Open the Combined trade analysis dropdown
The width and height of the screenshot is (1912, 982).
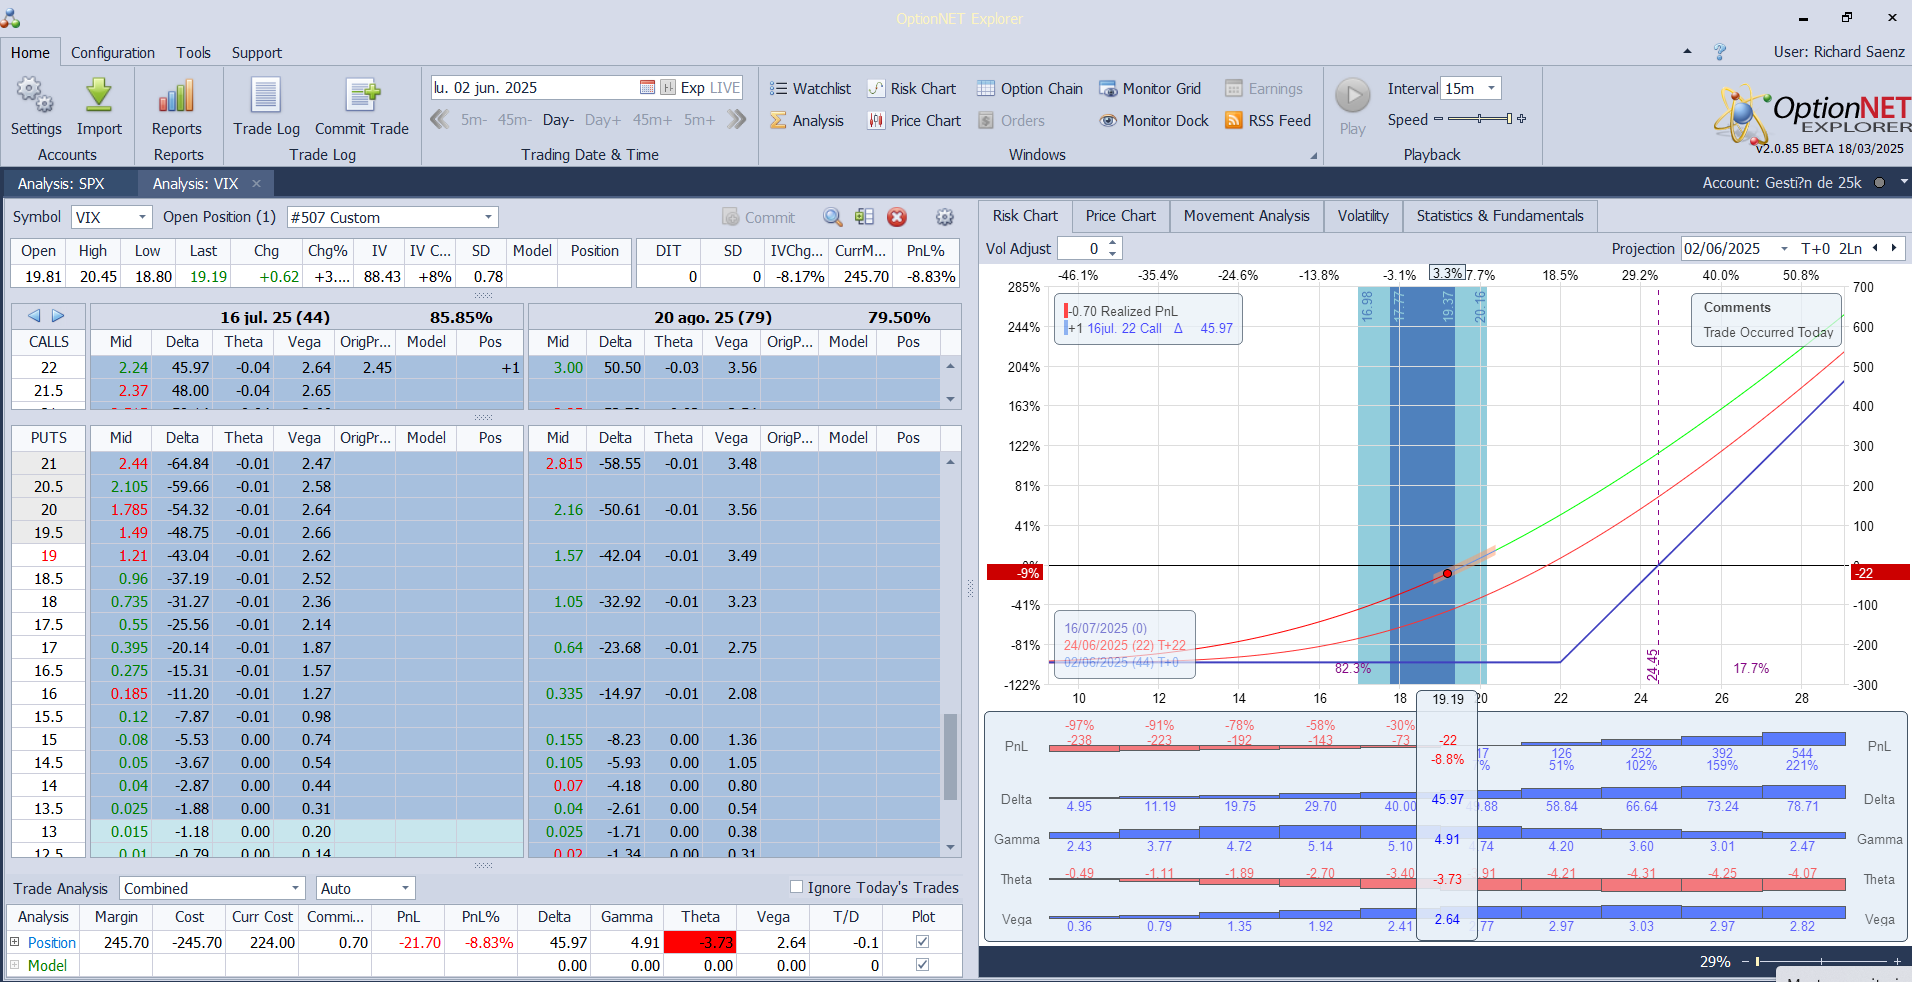[295, 888]
